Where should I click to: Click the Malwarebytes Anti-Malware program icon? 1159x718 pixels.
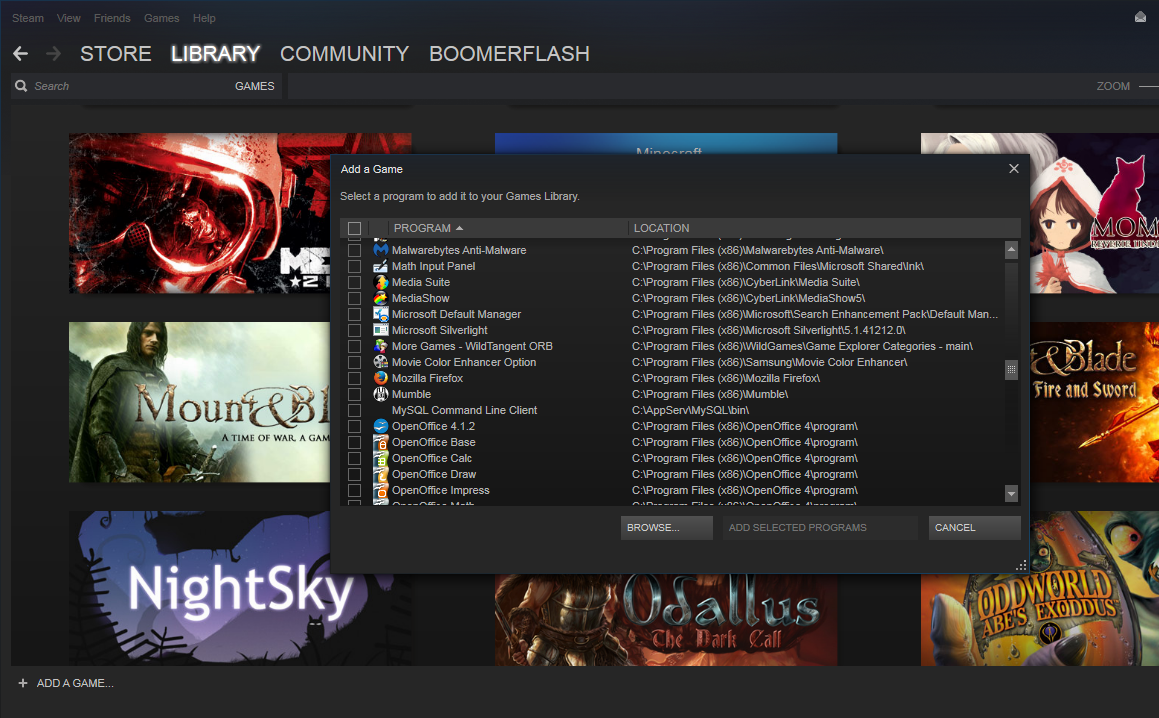(x=380, y=250)
